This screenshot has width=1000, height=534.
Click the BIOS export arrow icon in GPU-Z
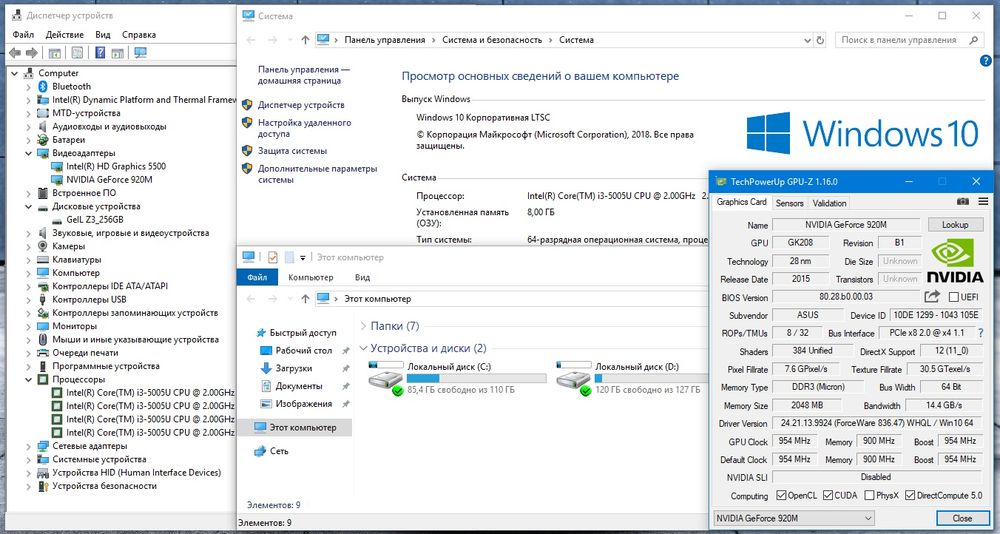tap(932, 297)
